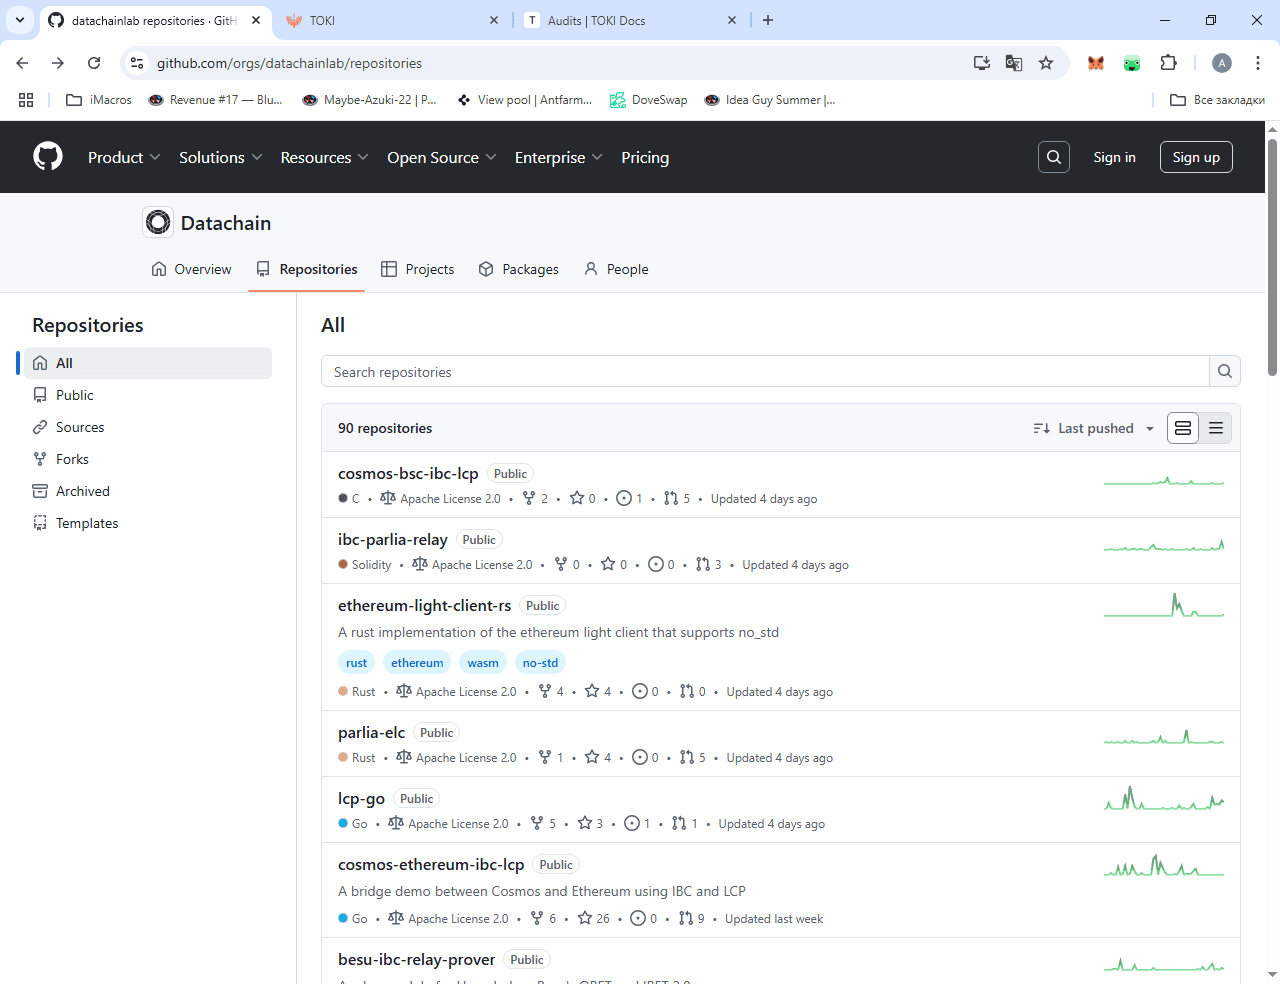This screenshot has width=1280, height=984.
Task: Open the Chrome extensions puzzle icon
Action: tap(1168, 63)
